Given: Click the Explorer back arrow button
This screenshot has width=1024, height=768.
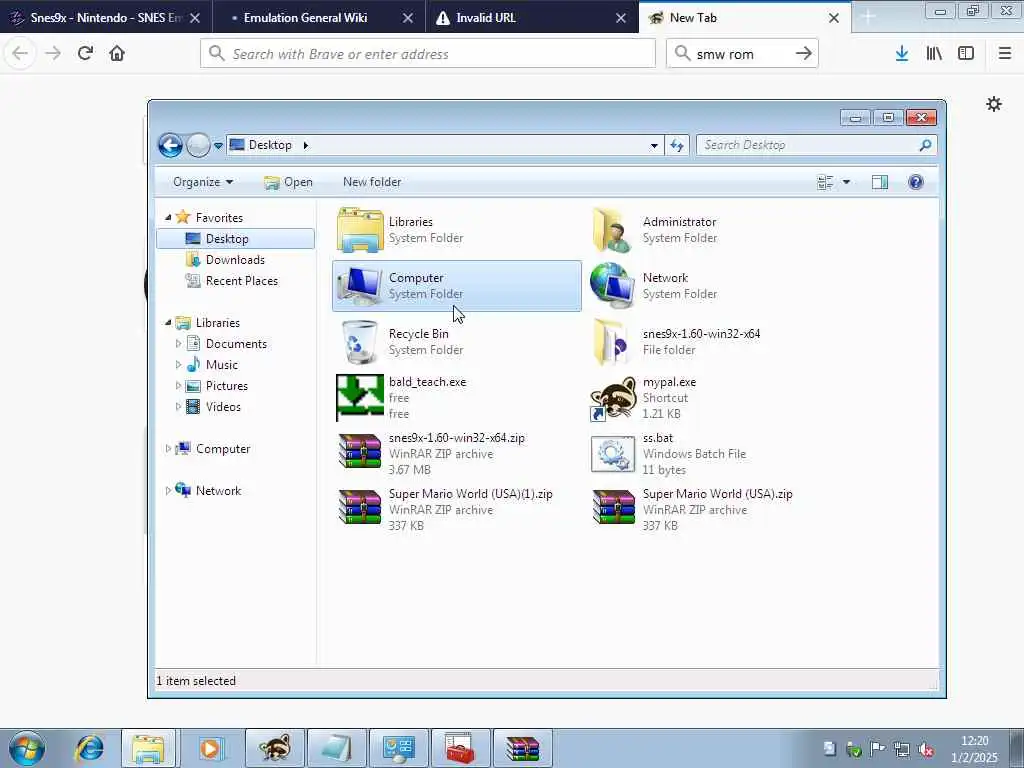Looking at the screenshot, I should pos(170,145).
